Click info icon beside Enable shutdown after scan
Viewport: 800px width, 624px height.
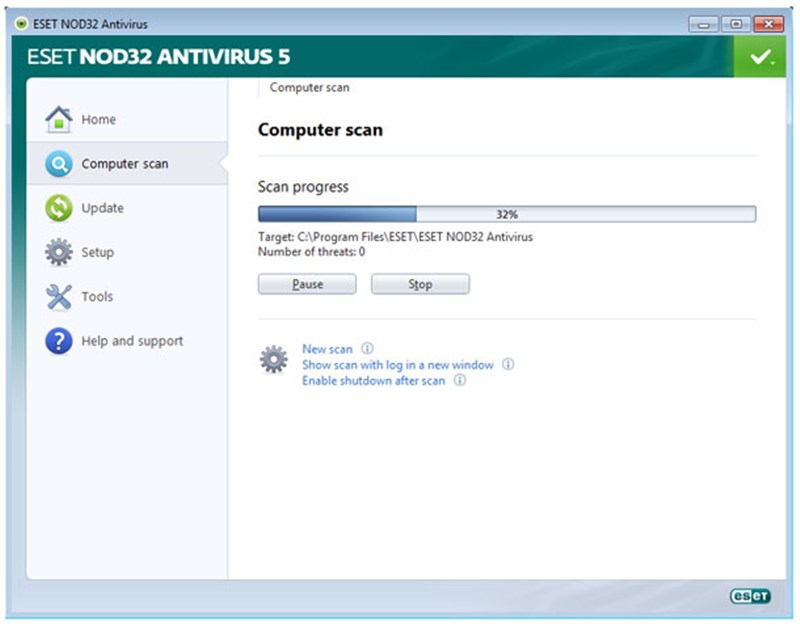point(460,380)
